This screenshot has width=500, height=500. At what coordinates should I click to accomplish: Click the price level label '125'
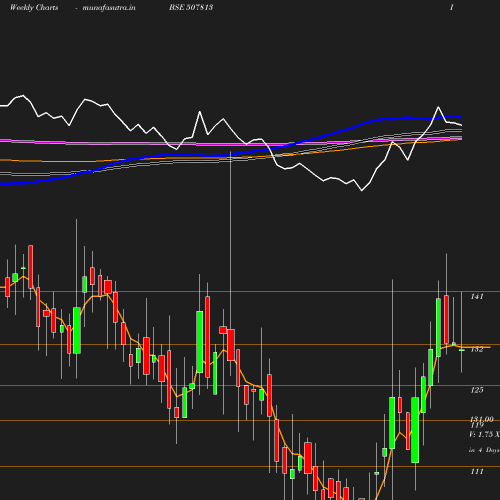[x=477, y=390]
